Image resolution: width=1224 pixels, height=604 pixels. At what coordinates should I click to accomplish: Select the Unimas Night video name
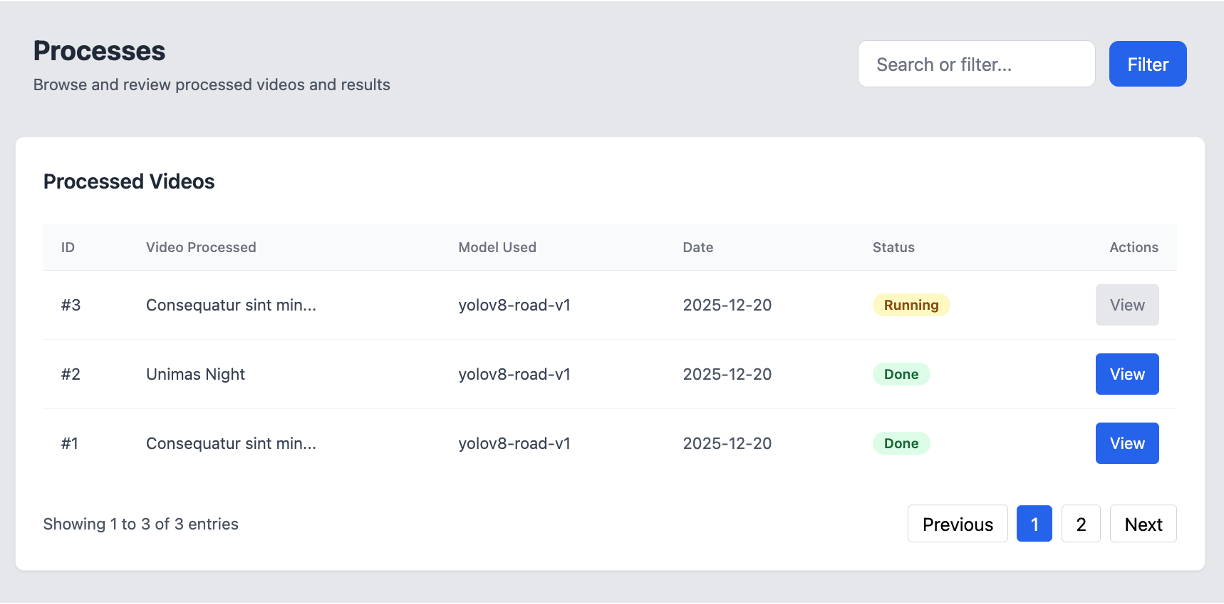pyautogui.click(x=196, y=374)
